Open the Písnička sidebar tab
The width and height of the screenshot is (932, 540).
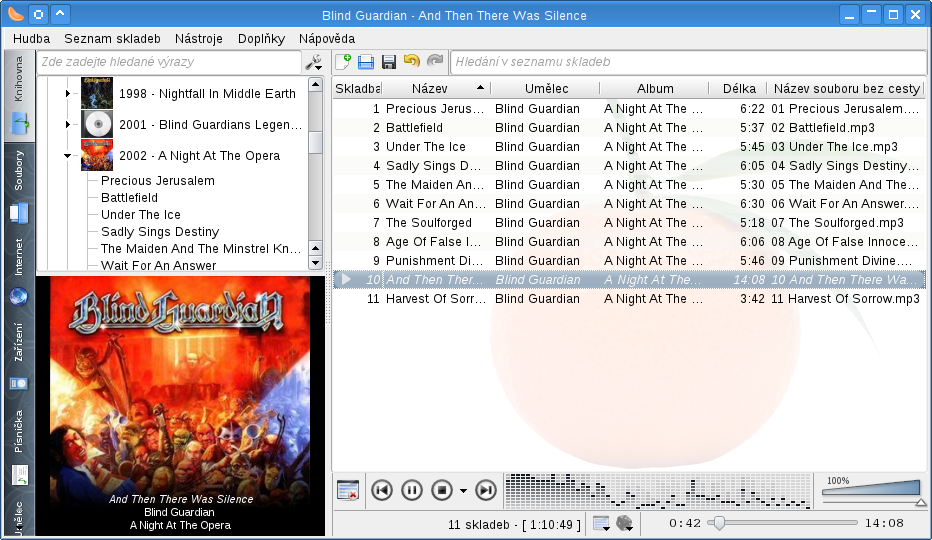click(x=19, y=446)
